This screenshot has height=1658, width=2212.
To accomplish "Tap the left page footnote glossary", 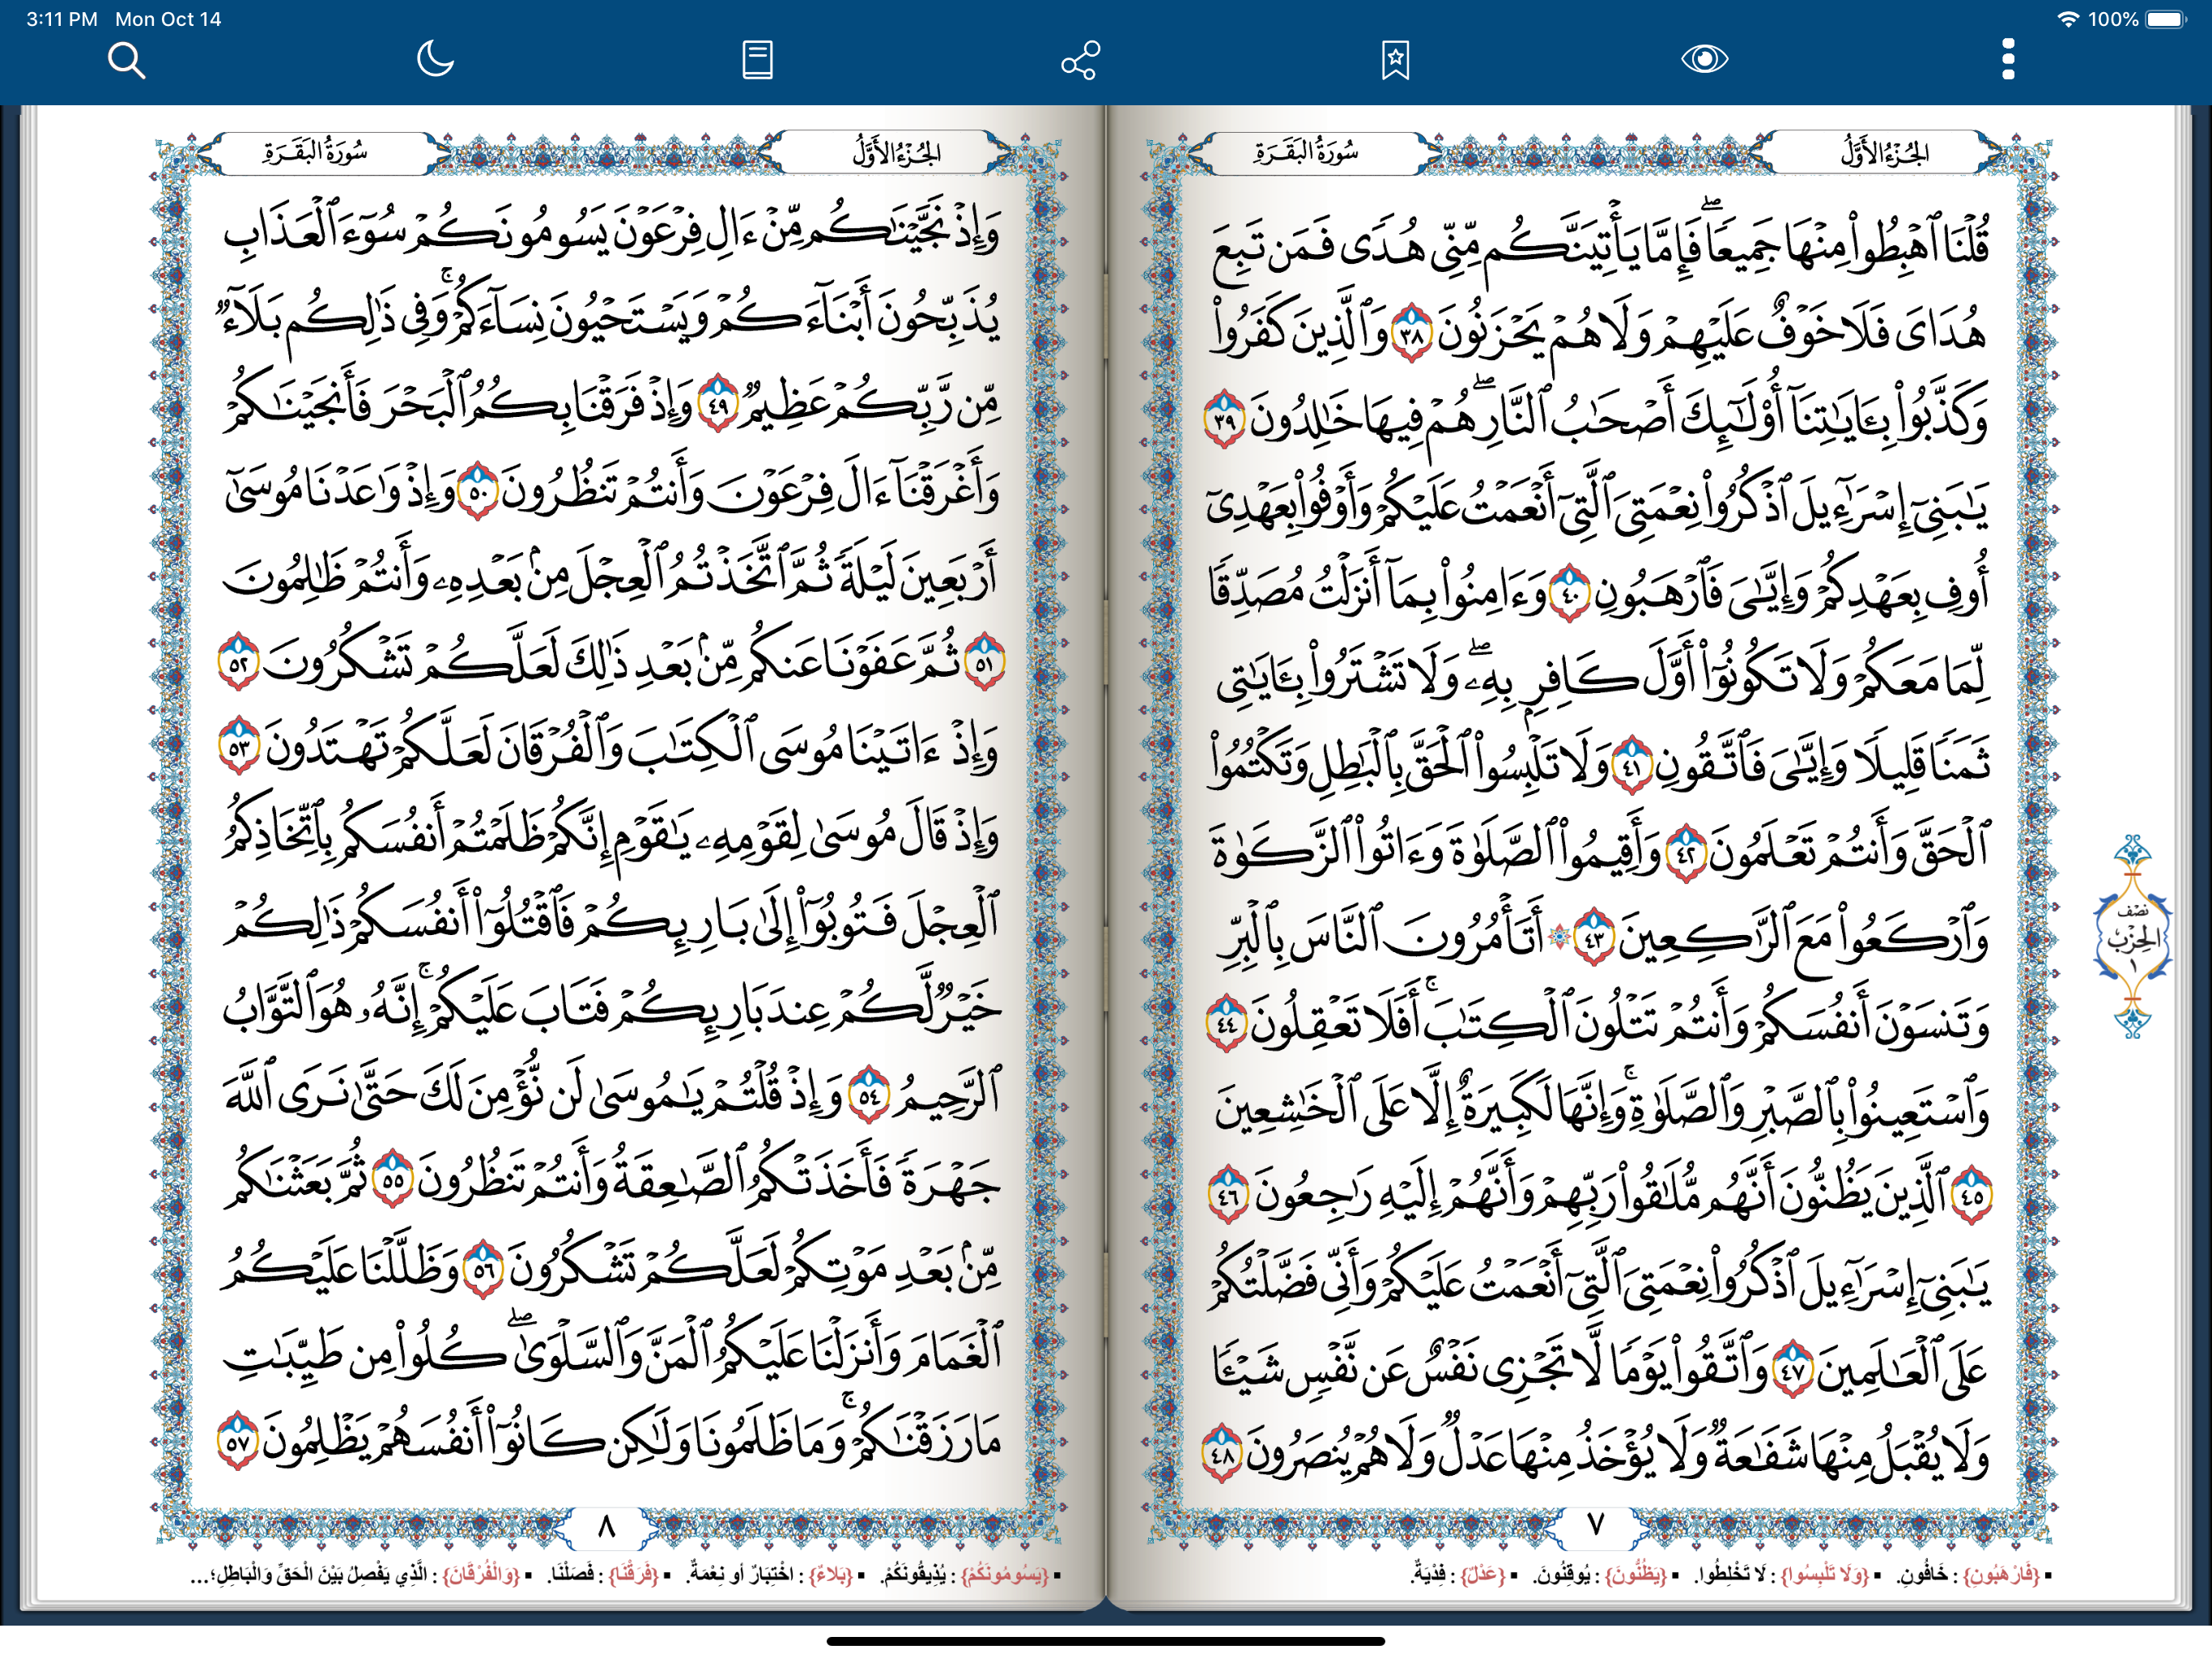I will (x=625, y=1576).
